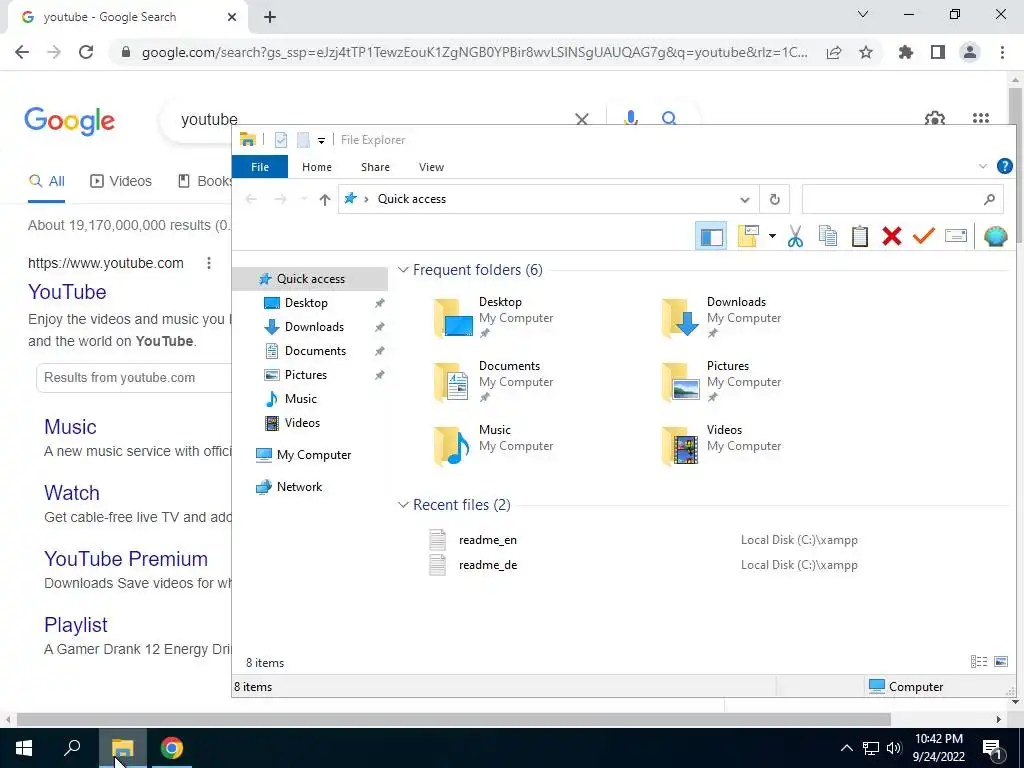
Task: Click the quick access toolbar customize arrow
Action: [321, 140]
